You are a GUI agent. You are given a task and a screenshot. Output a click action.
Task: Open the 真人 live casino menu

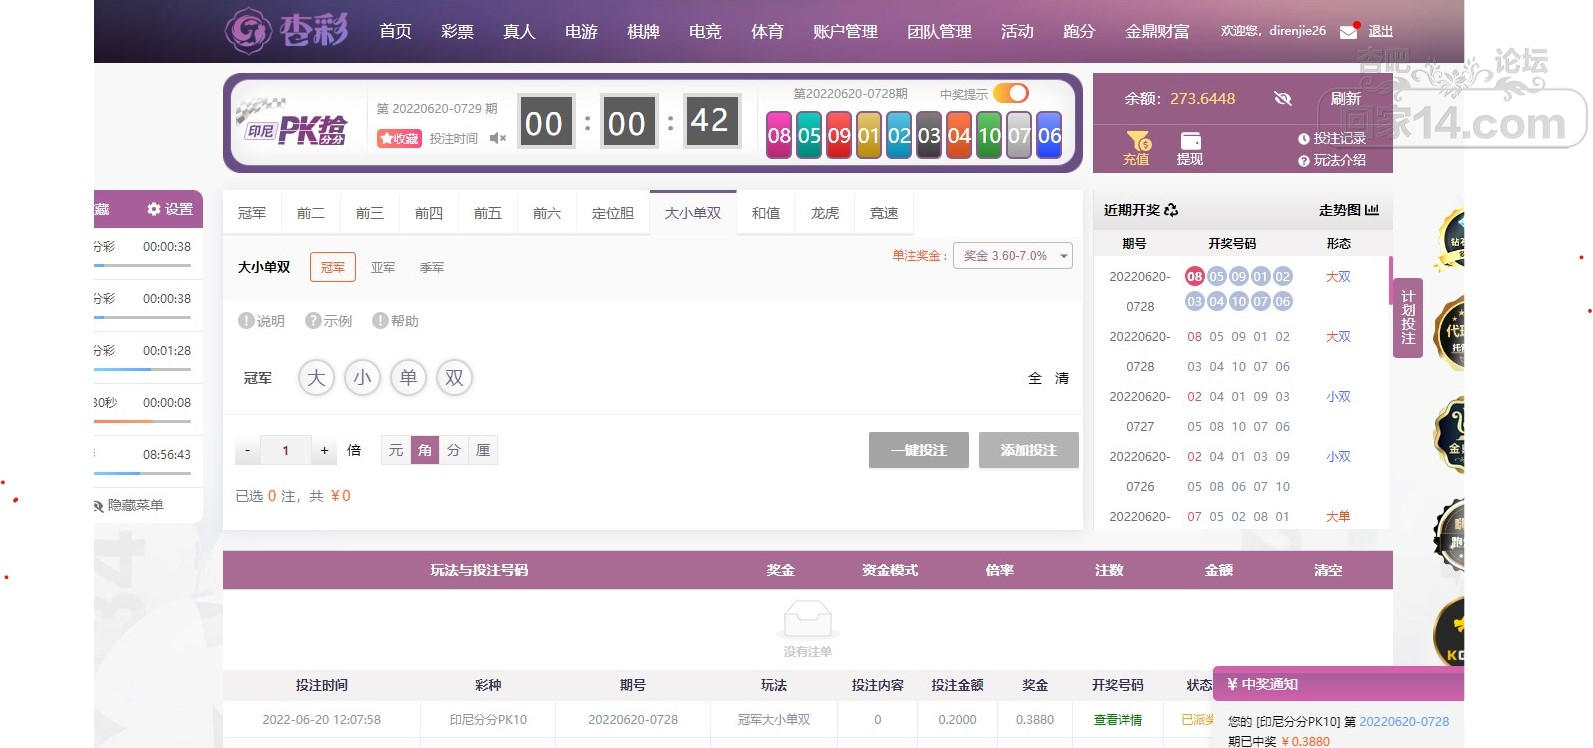click(519, 31)
